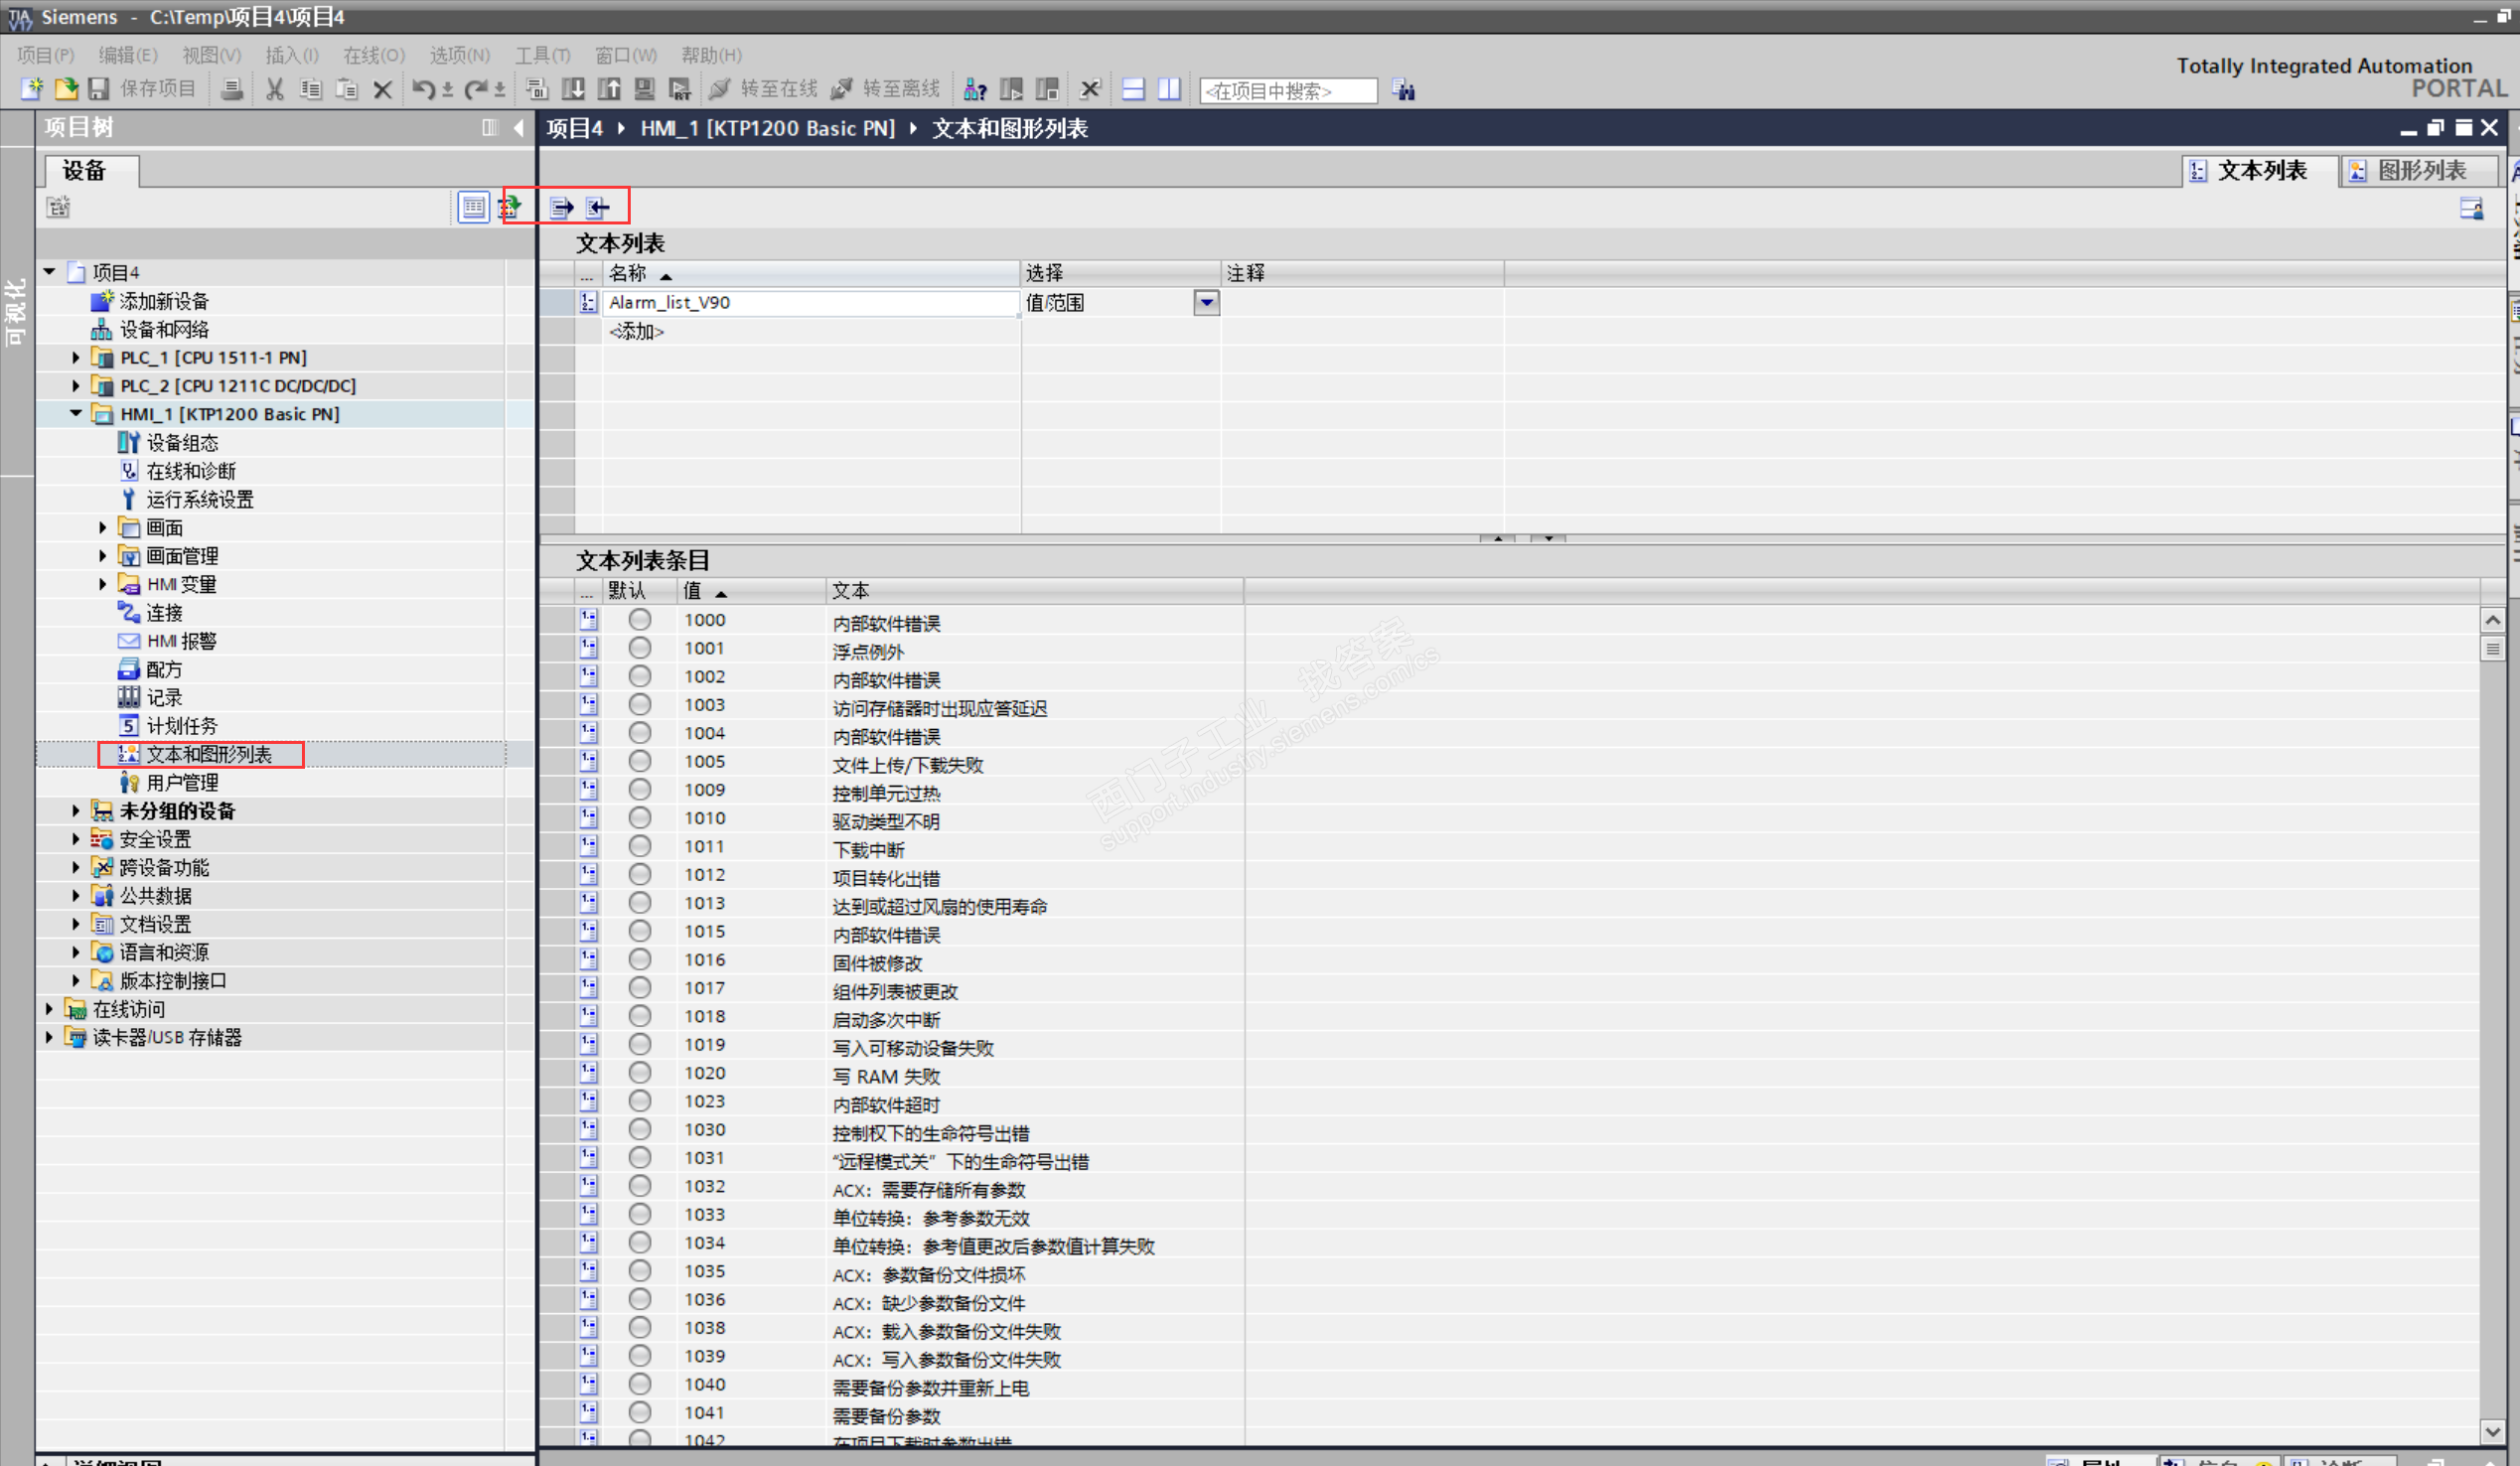Select default radio for value 1010
2520x1466 pixels.
pyautogui.click(x=639, y=818)
